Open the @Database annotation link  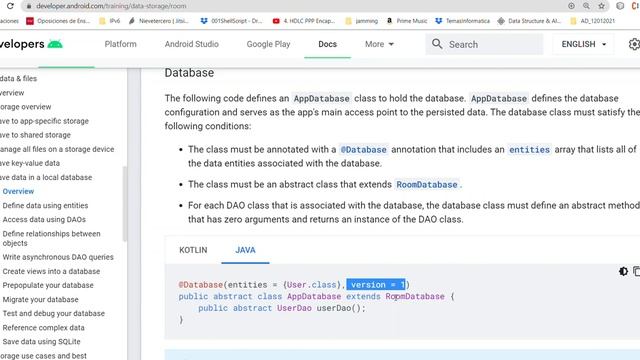point(363,150)
